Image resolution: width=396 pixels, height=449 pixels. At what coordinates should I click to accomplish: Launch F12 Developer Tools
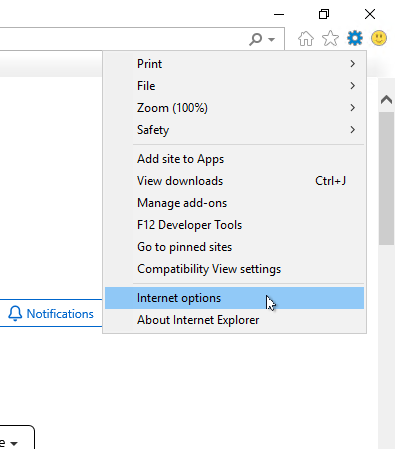click(x=234, y=225)
